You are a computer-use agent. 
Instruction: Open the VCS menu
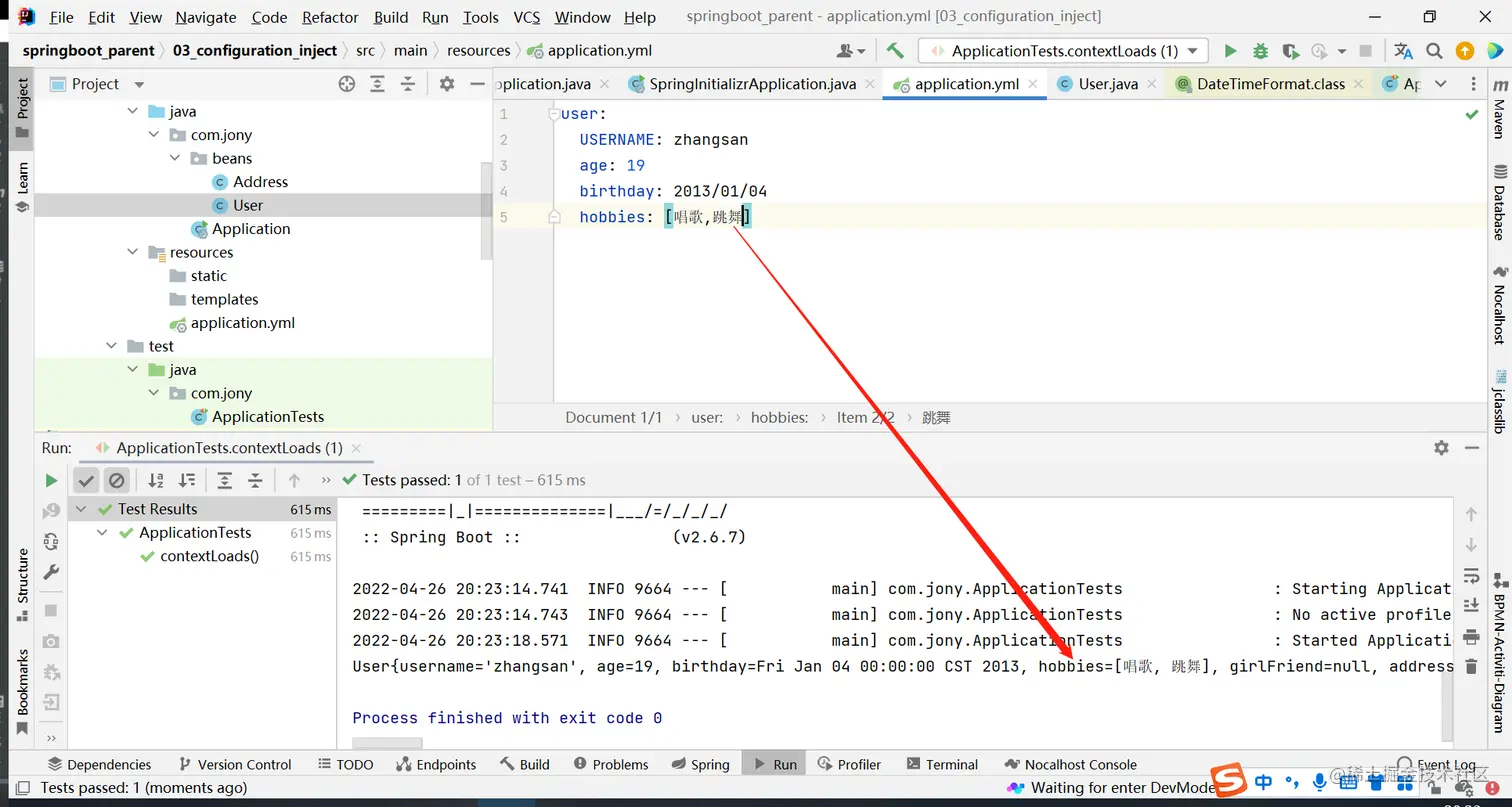527,17
